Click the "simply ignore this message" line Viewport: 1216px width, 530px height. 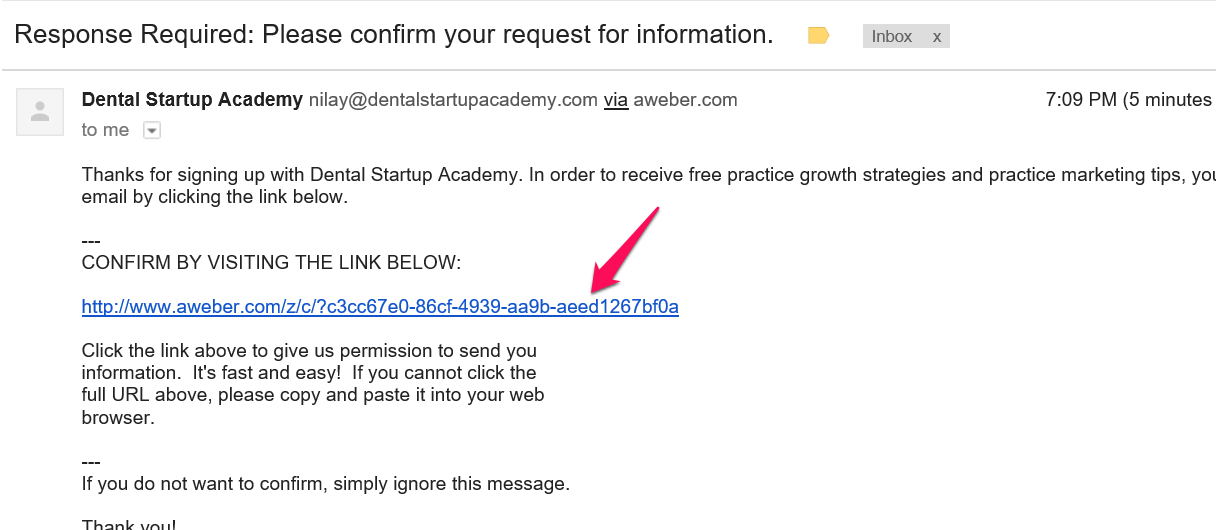[326, 484]
